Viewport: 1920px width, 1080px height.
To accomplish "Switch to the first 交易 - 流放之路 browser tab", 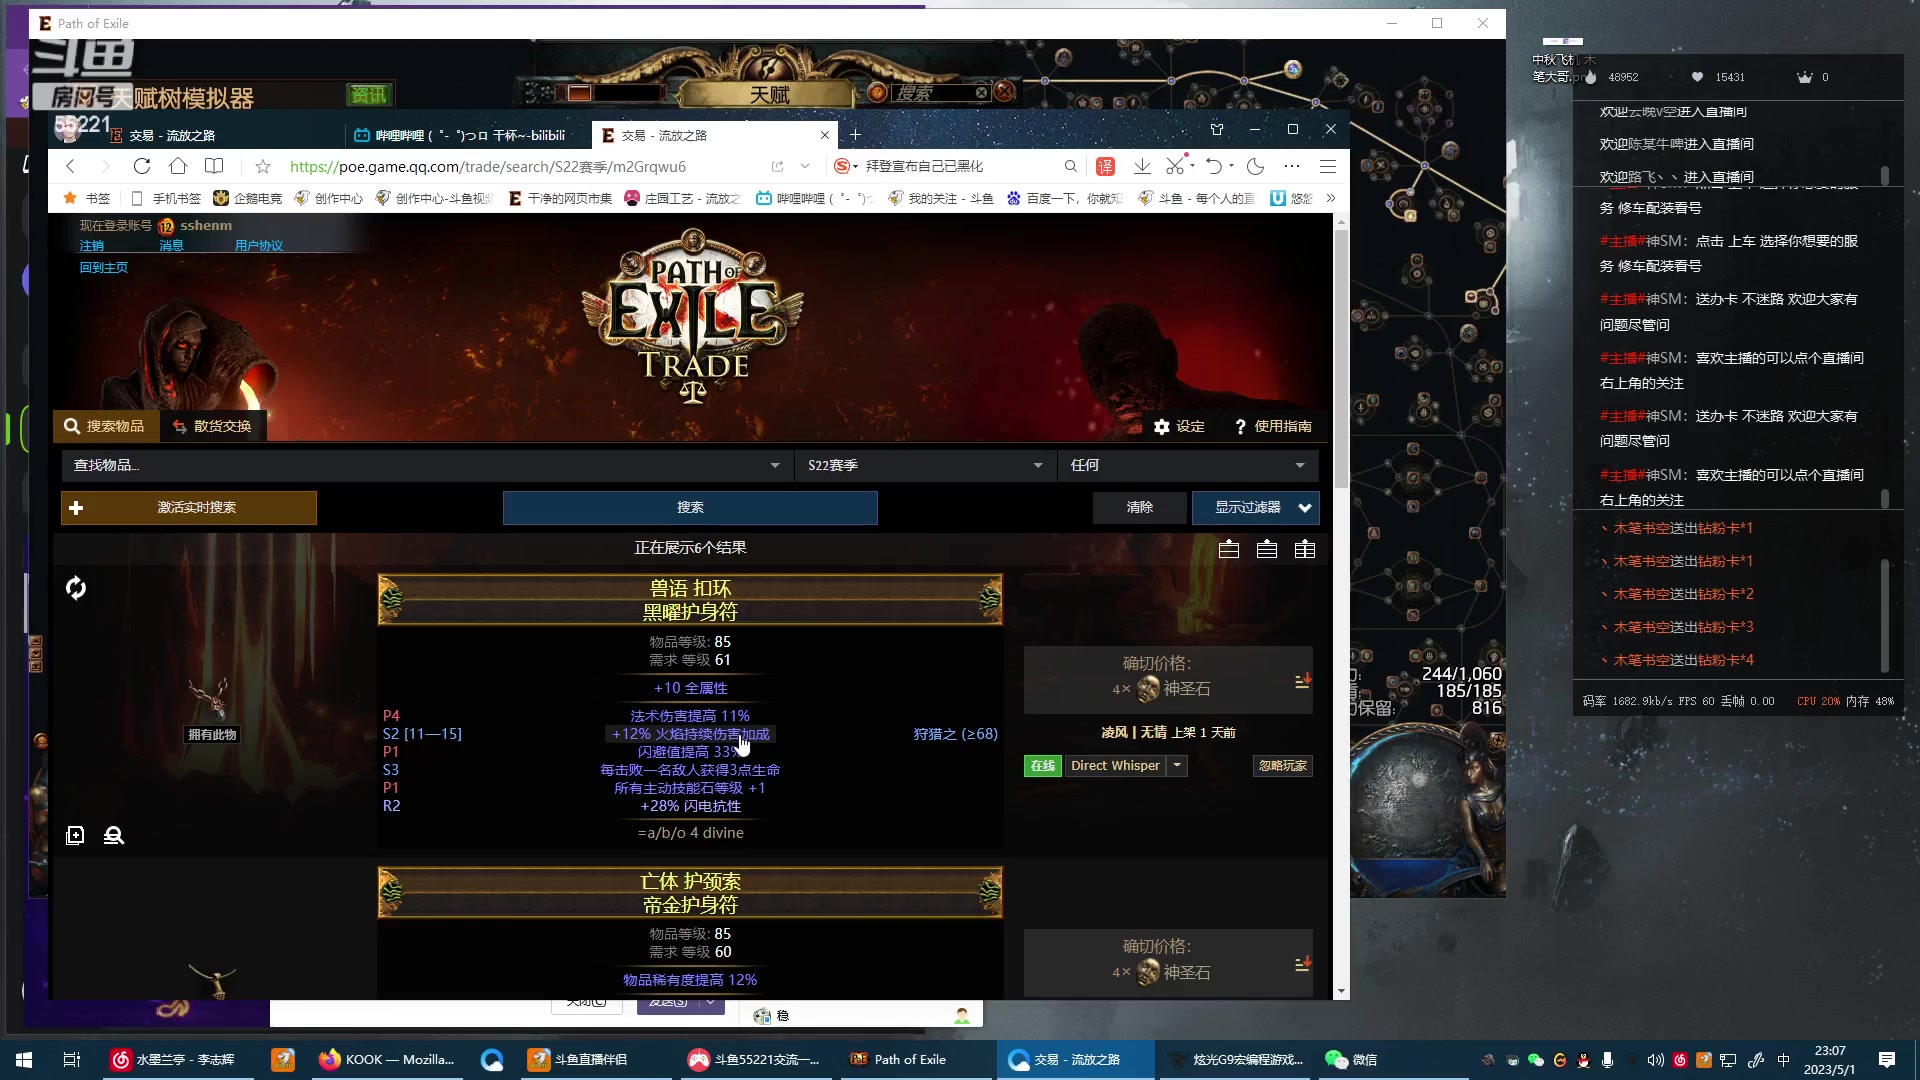I will pyautogui.click(x=171, y=135).
